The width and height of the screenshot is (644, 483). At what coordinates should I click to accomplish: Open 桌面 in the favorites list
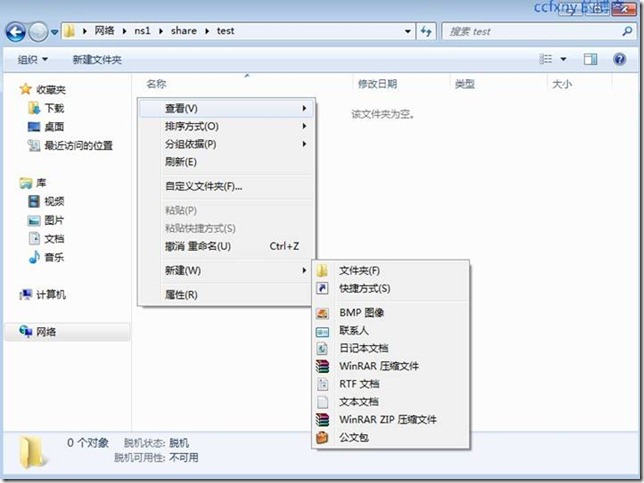pyautogui.click(x=46, y=126)
